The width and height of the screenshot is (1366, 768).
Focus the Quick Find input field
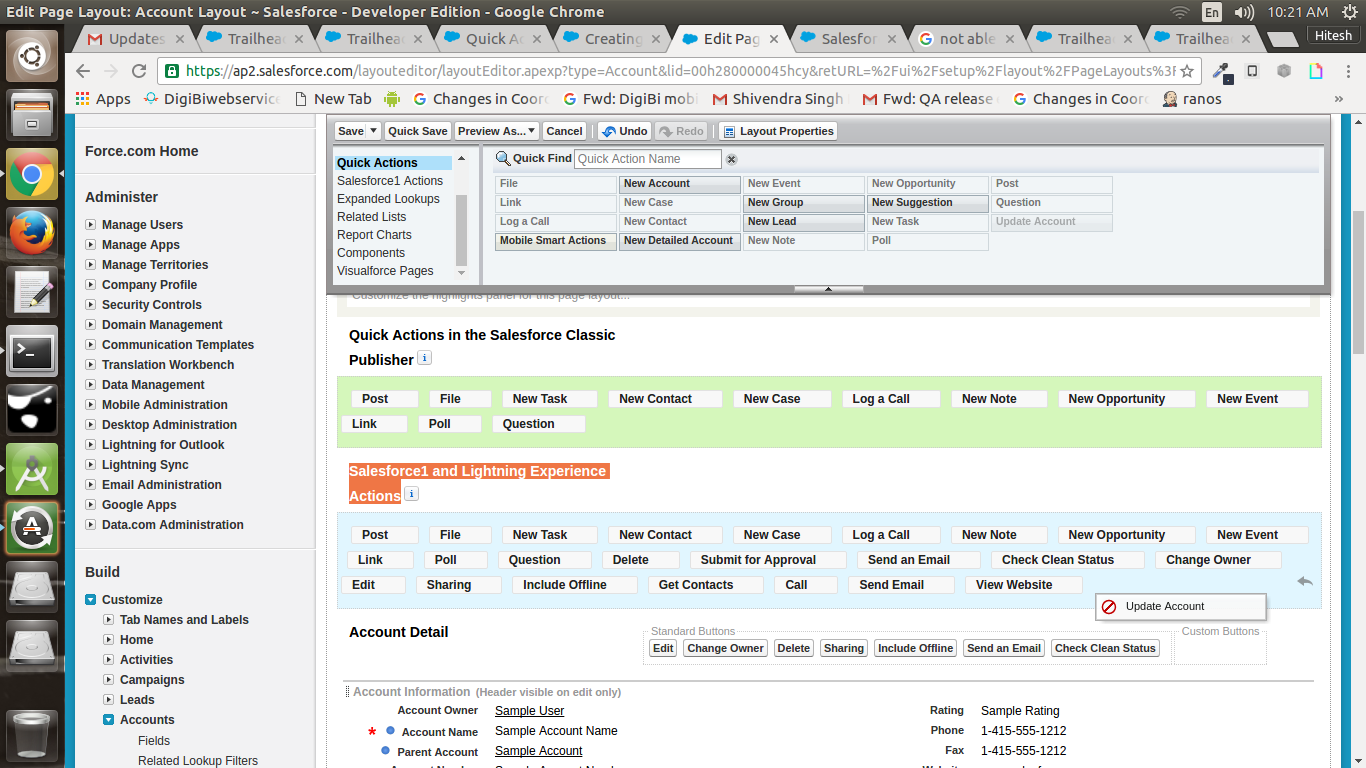click(x=647, y=159)
